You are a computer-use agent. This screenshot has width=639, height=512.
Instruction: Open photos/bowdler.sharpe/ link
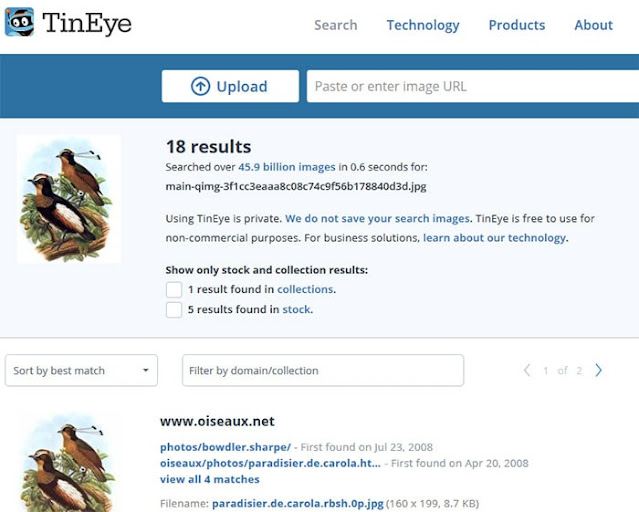(x=225, y=447)
